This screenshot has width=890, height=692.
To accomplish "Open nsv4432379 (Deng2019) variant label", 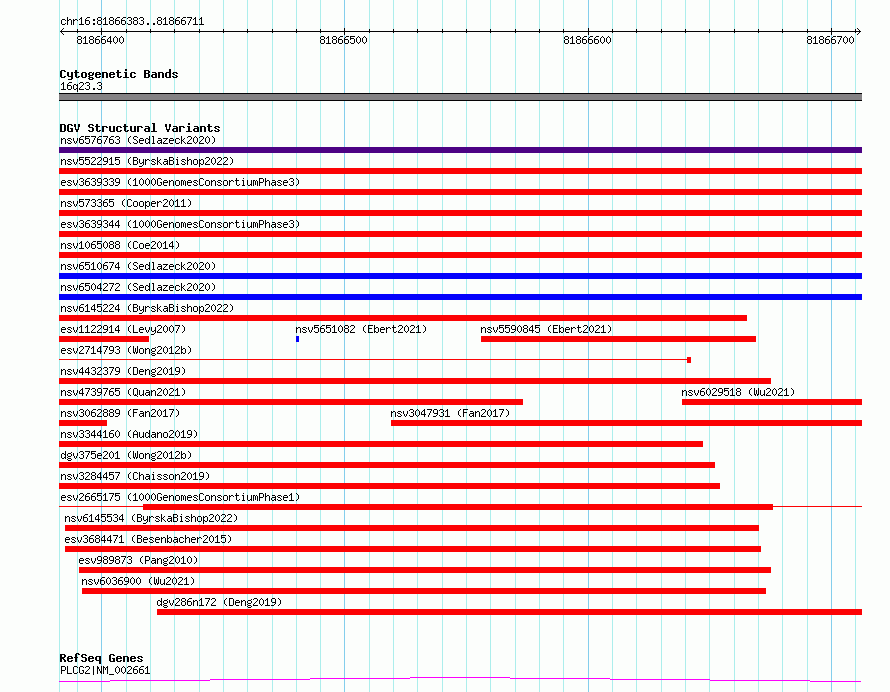I will (x=123, y=371).
